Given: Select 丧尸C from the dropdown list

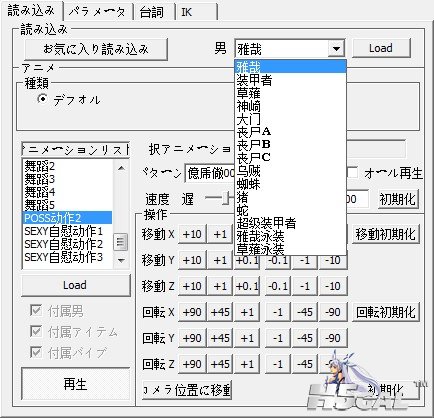Looking at the screenshot, I should click(x=291, y=158).
